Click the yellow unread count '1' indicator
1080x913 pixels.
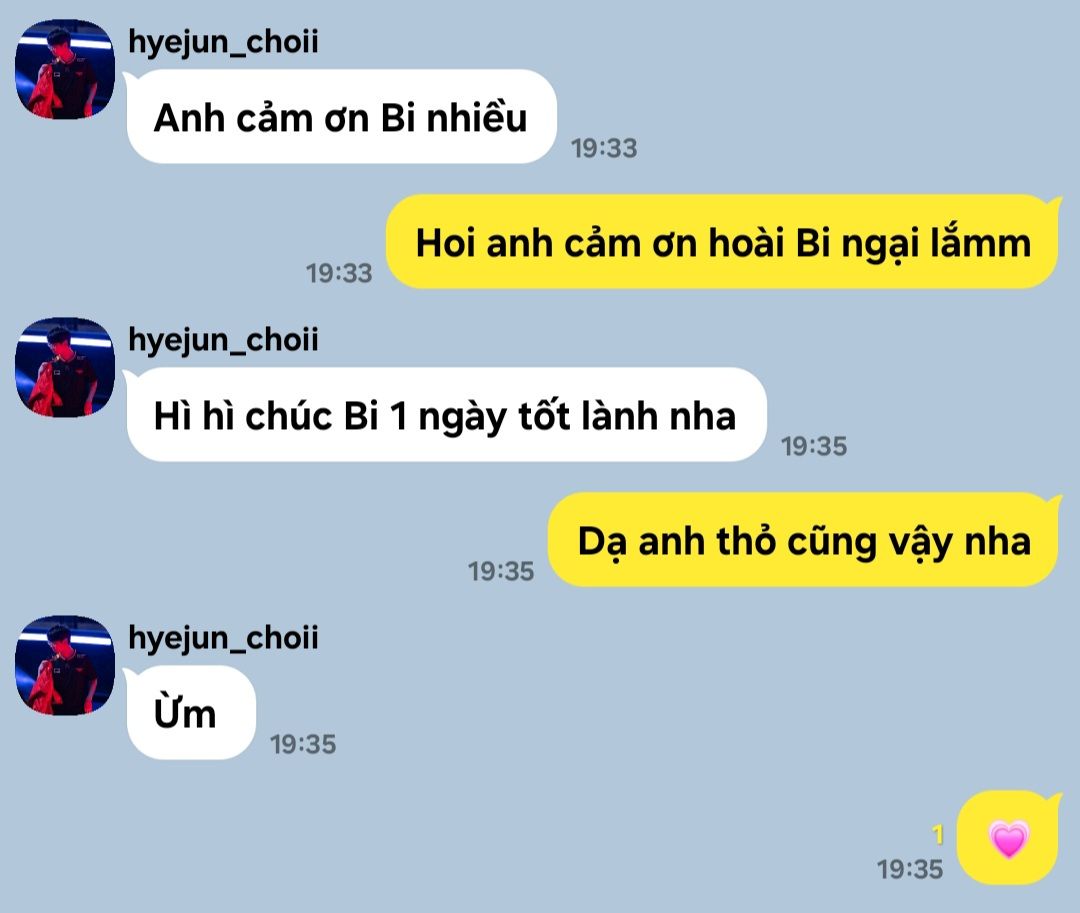(937, 835)
